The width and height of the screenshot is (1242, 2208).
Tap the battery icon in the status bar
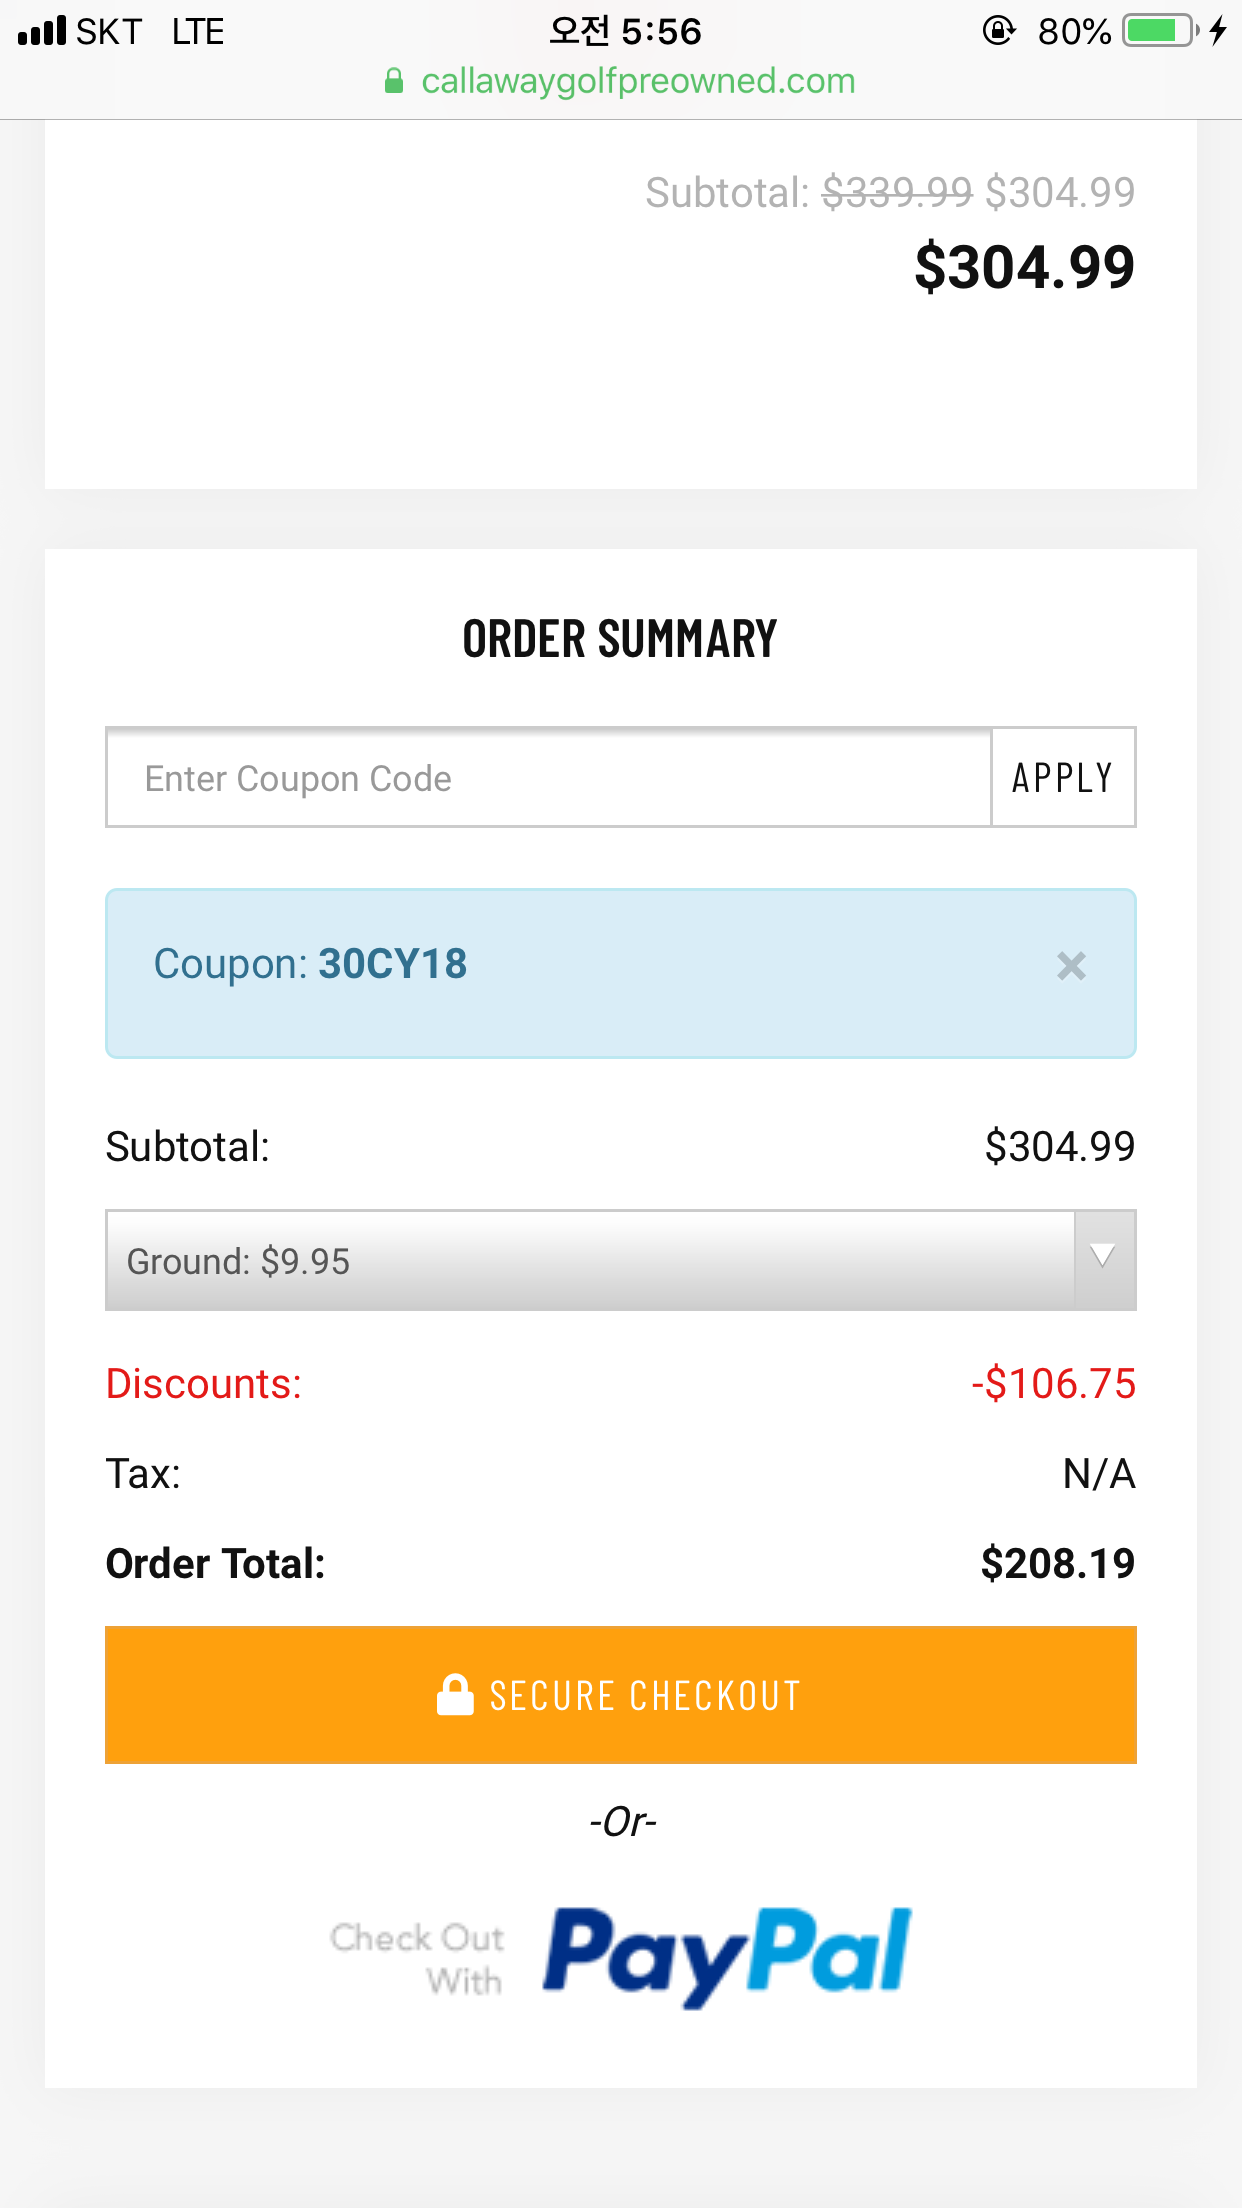tap(1159, 31)
